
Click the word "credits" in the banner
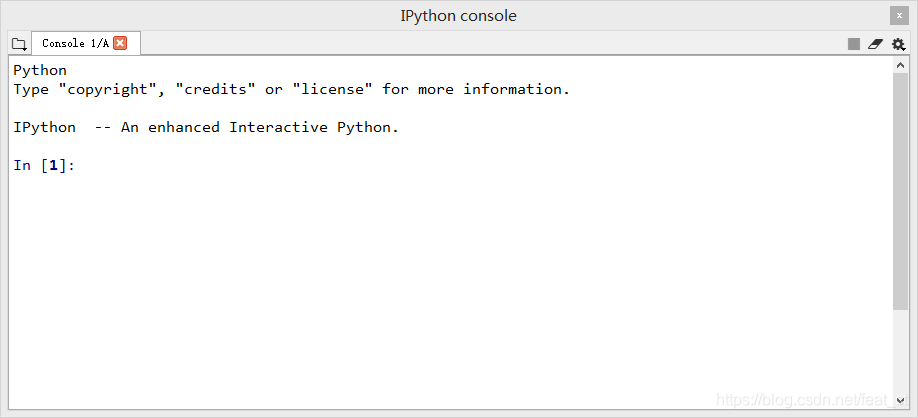pyautogui.click(x=215, y=89)
